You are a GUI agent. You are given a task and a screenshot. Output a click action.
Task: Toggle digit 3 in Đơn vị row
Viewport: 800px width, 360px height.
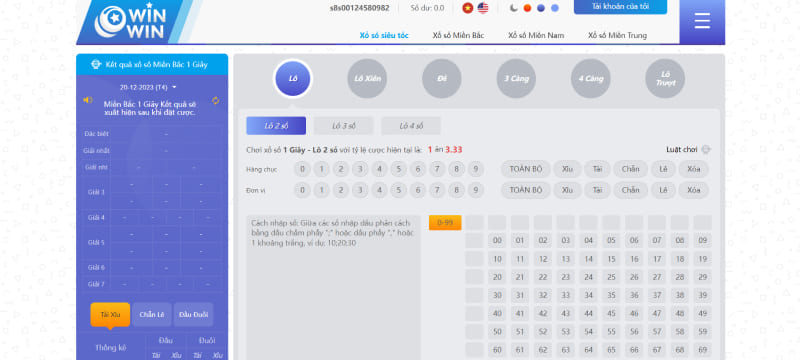pyautogui.click(x=360, y=190)
